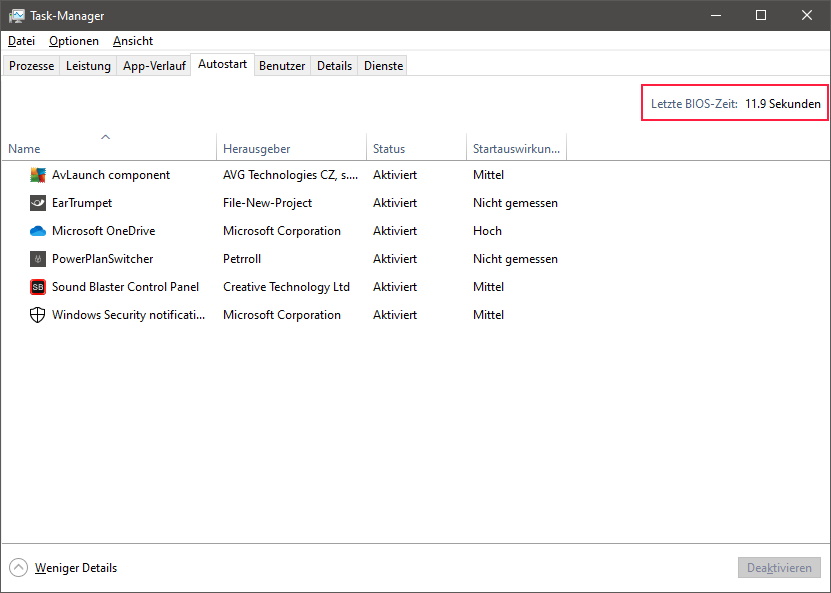
Task: Click Microsoft Corporation in Windows Security row
Action: click(x=281, y=315)
